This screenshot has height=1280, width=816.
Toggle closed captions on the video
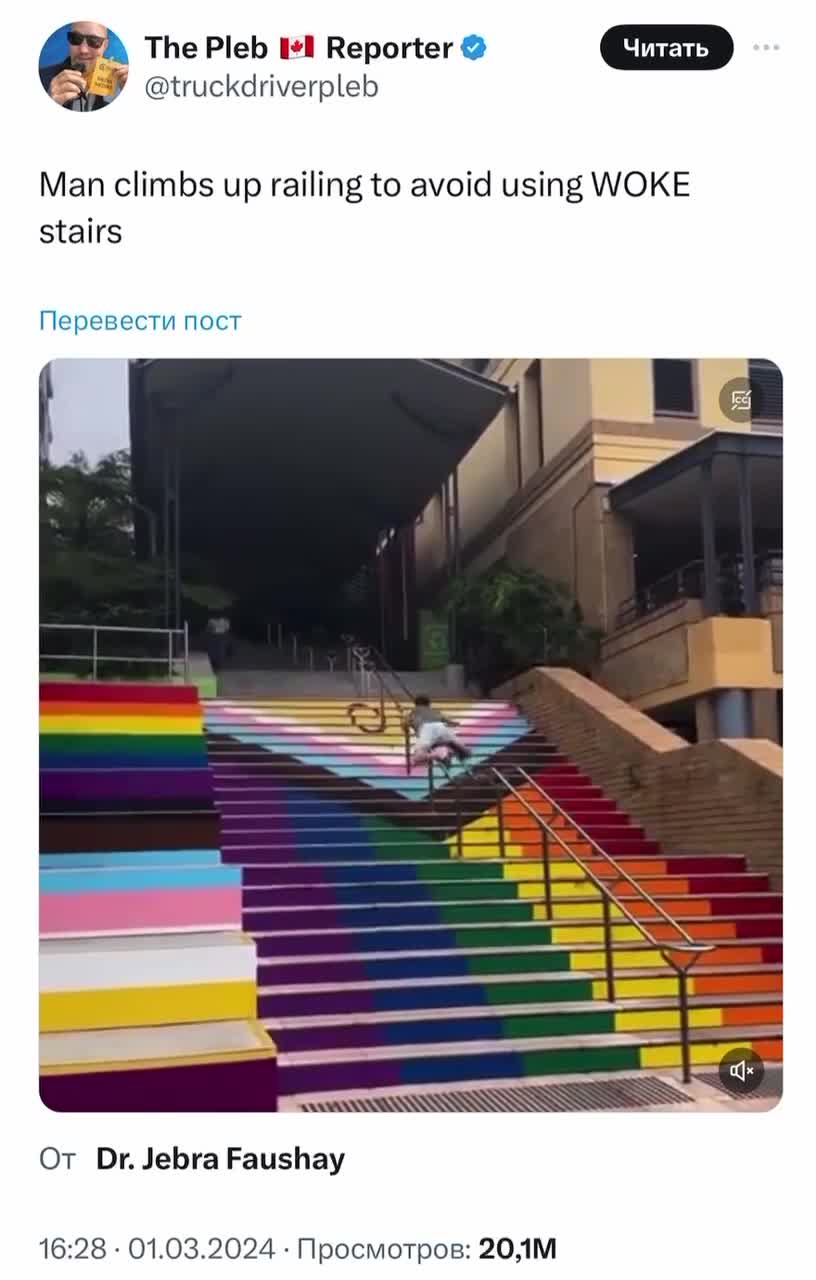741,400
